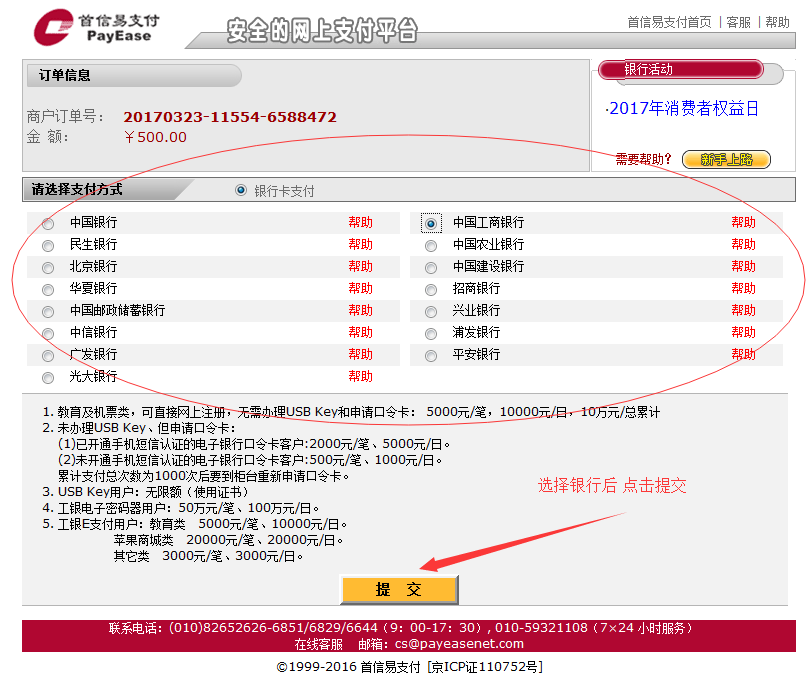Click the 联系电话 (010)82652626 footer line
This screenshot has height=684, width=809.
[400, 628]
